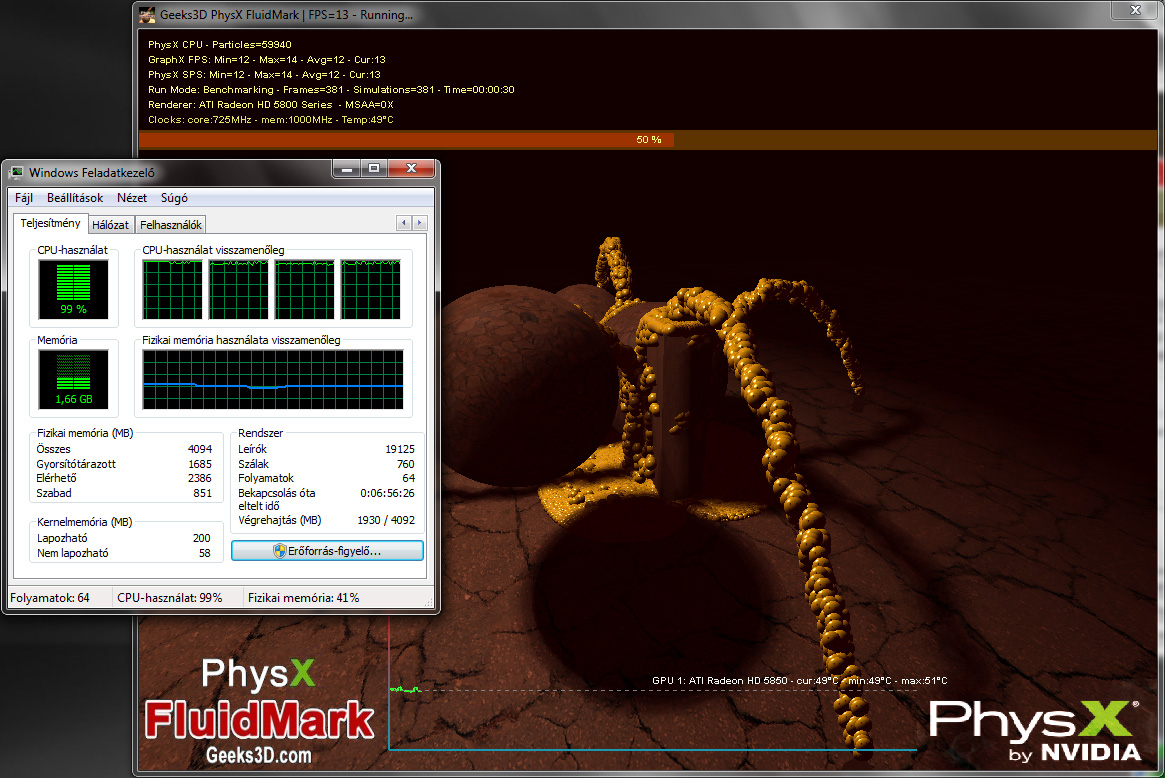Click the GPU 1: ATI Radeon HD 5850 temperature label
The image size is (1165, 778).
(x=799, y=680)
